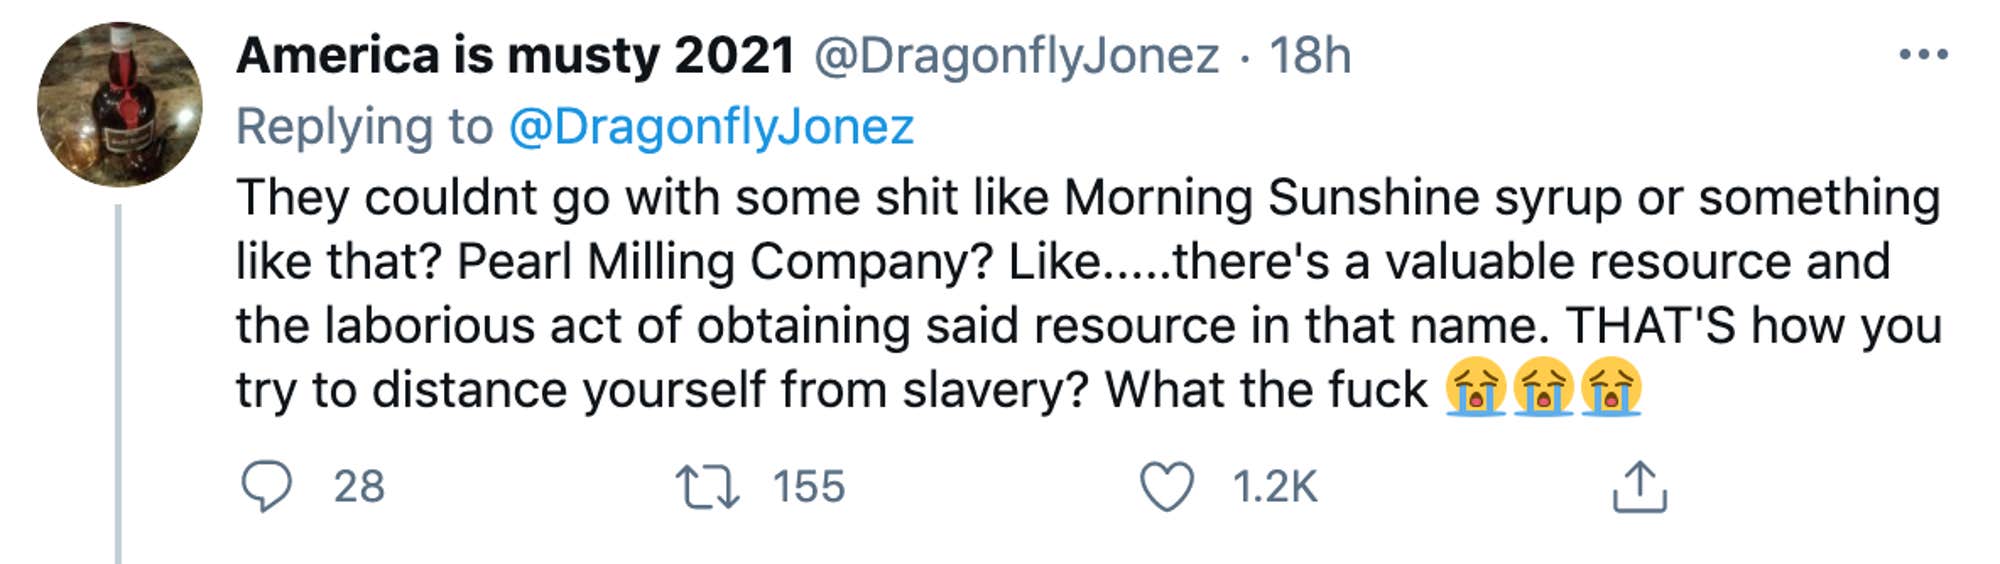Click the display name America is musty 2021
Screen dimensions: 2000x564
pos(515,55)
